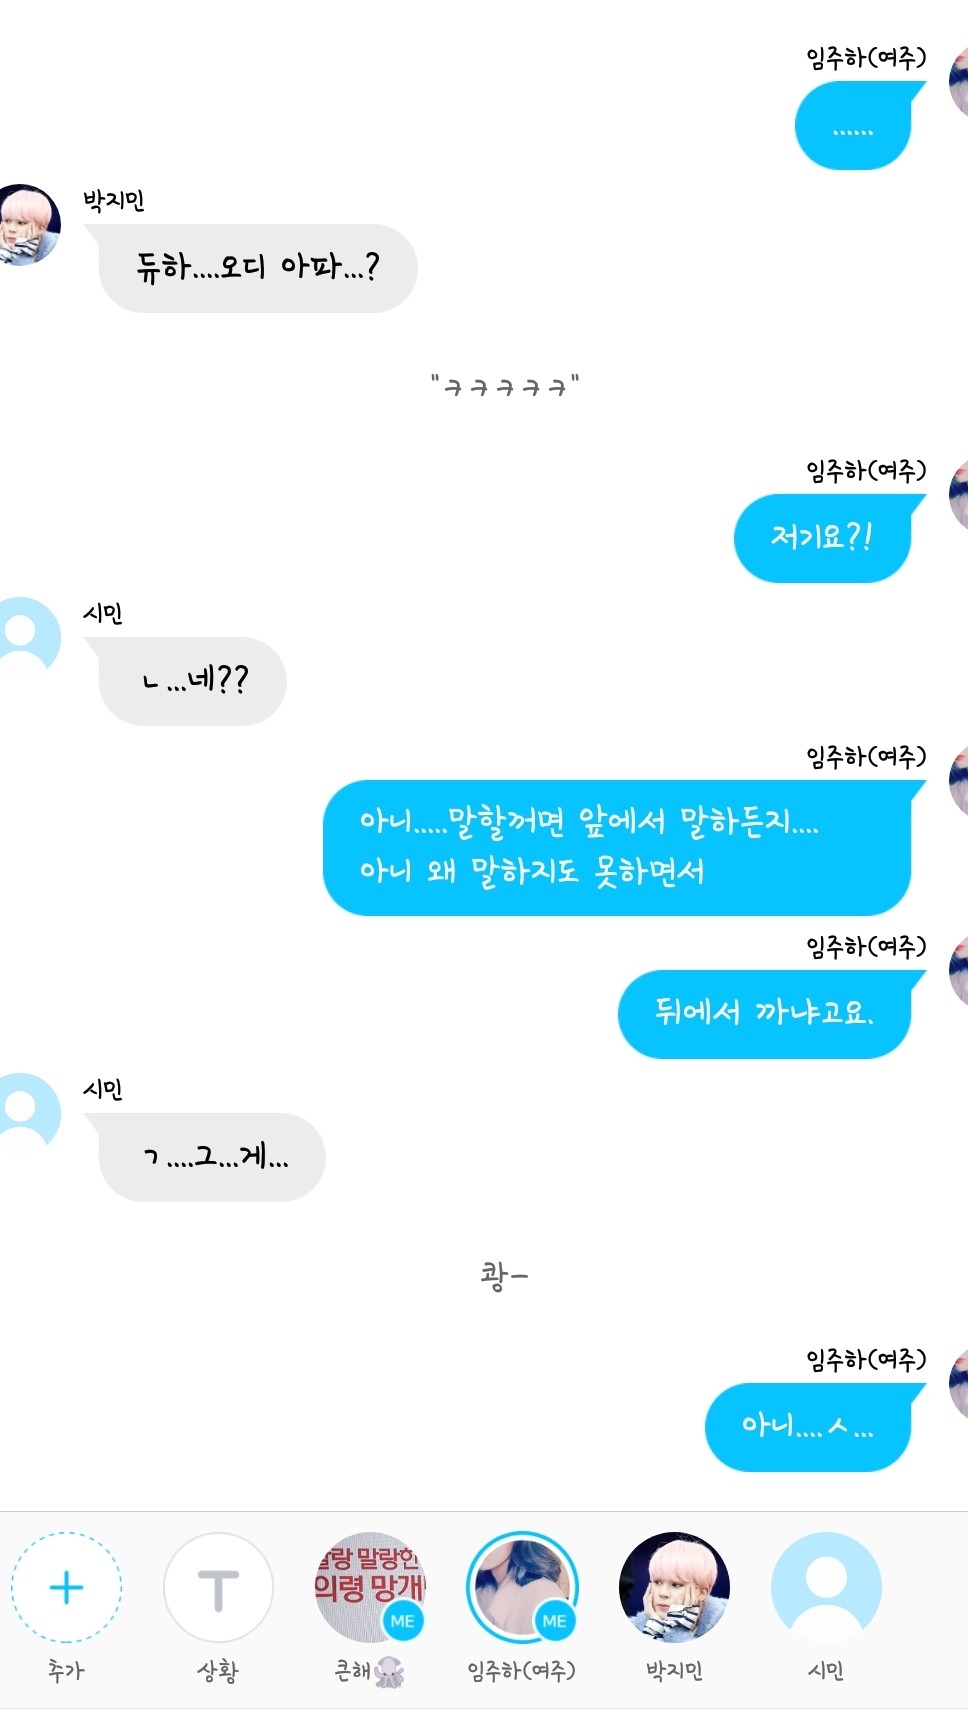Choose the 큰해 character avatar
Screen dimensions: 968x1722
(370, 1587)
